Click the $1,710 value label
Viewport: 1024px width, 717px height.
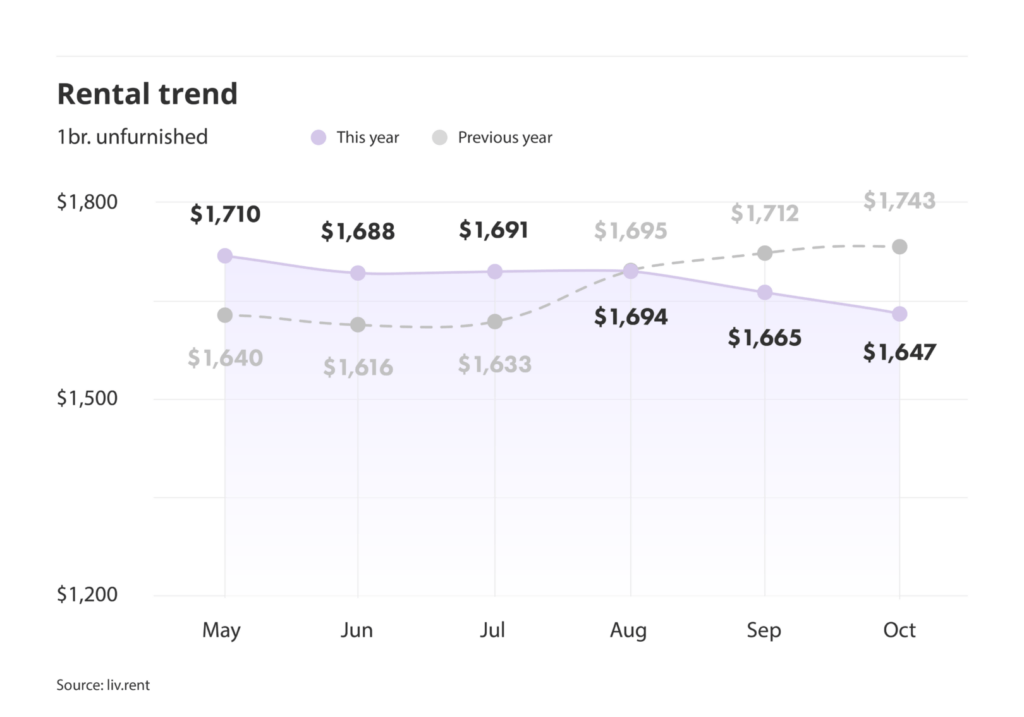pyautogui.click(x=225, y=214)
